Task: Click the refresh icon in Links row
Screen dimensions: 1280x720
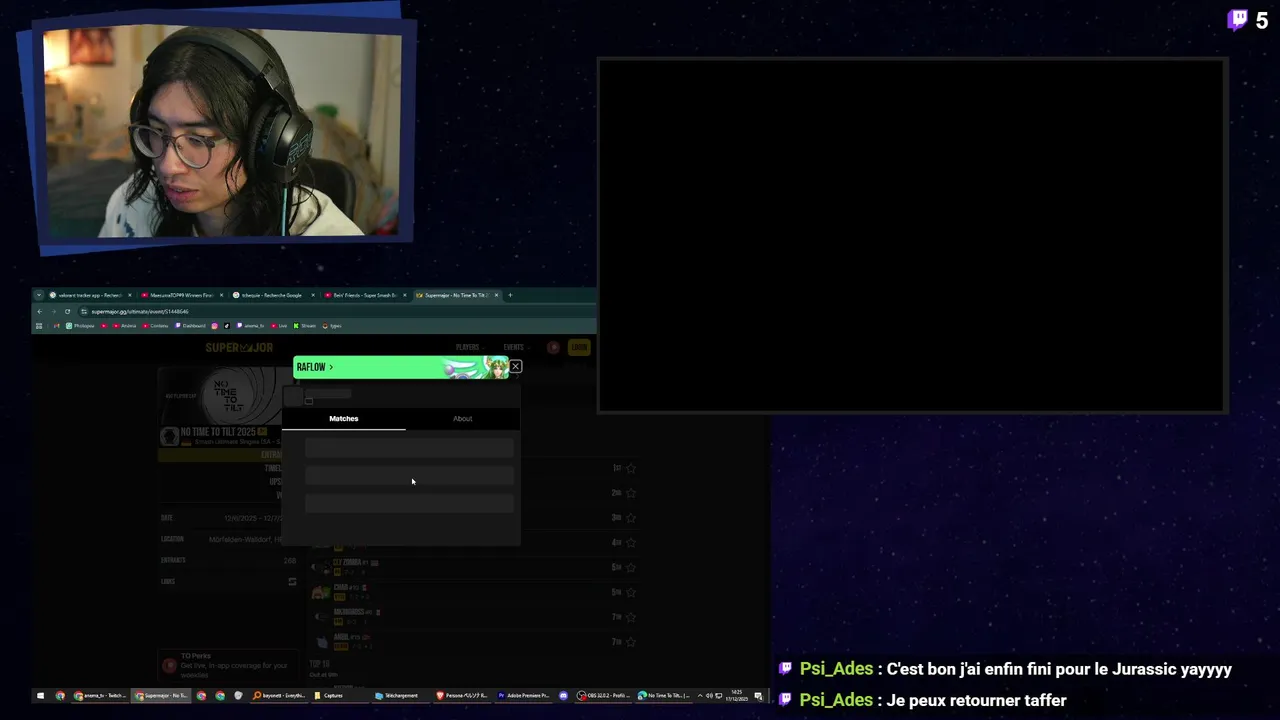Action: [292, 581]
